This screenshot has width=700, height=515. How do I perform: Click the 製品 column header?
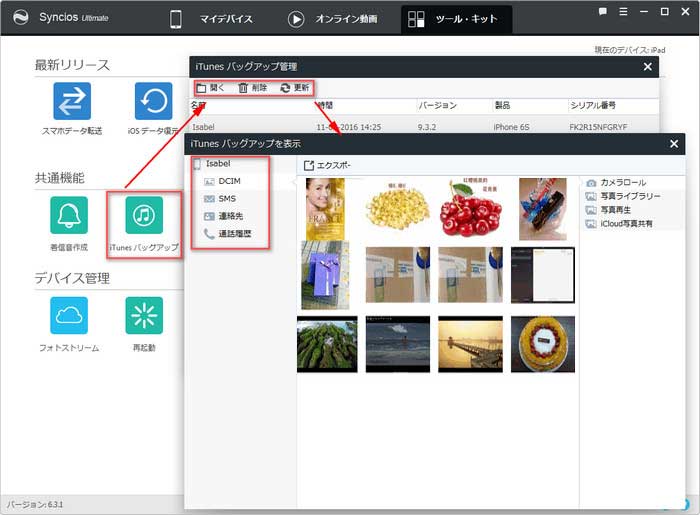pos(502,105)
